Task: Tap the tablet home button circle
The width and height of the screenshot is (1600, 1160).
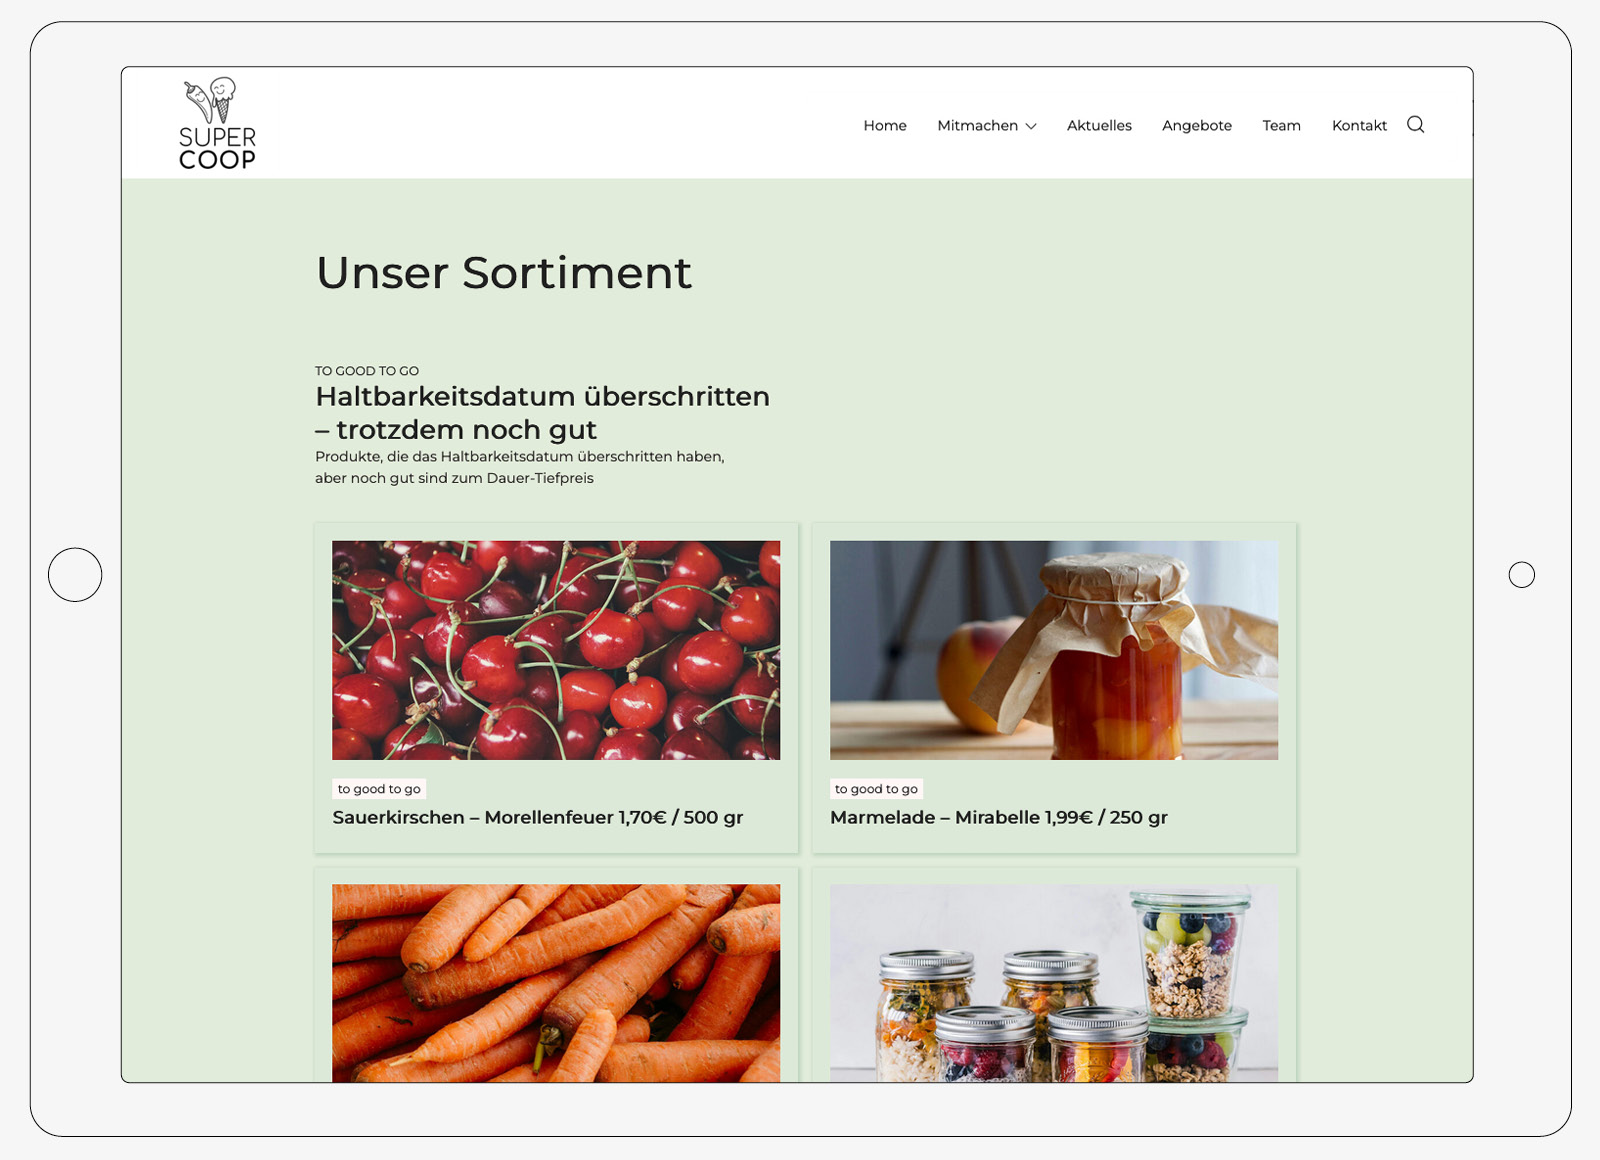Action: point(75,575)
